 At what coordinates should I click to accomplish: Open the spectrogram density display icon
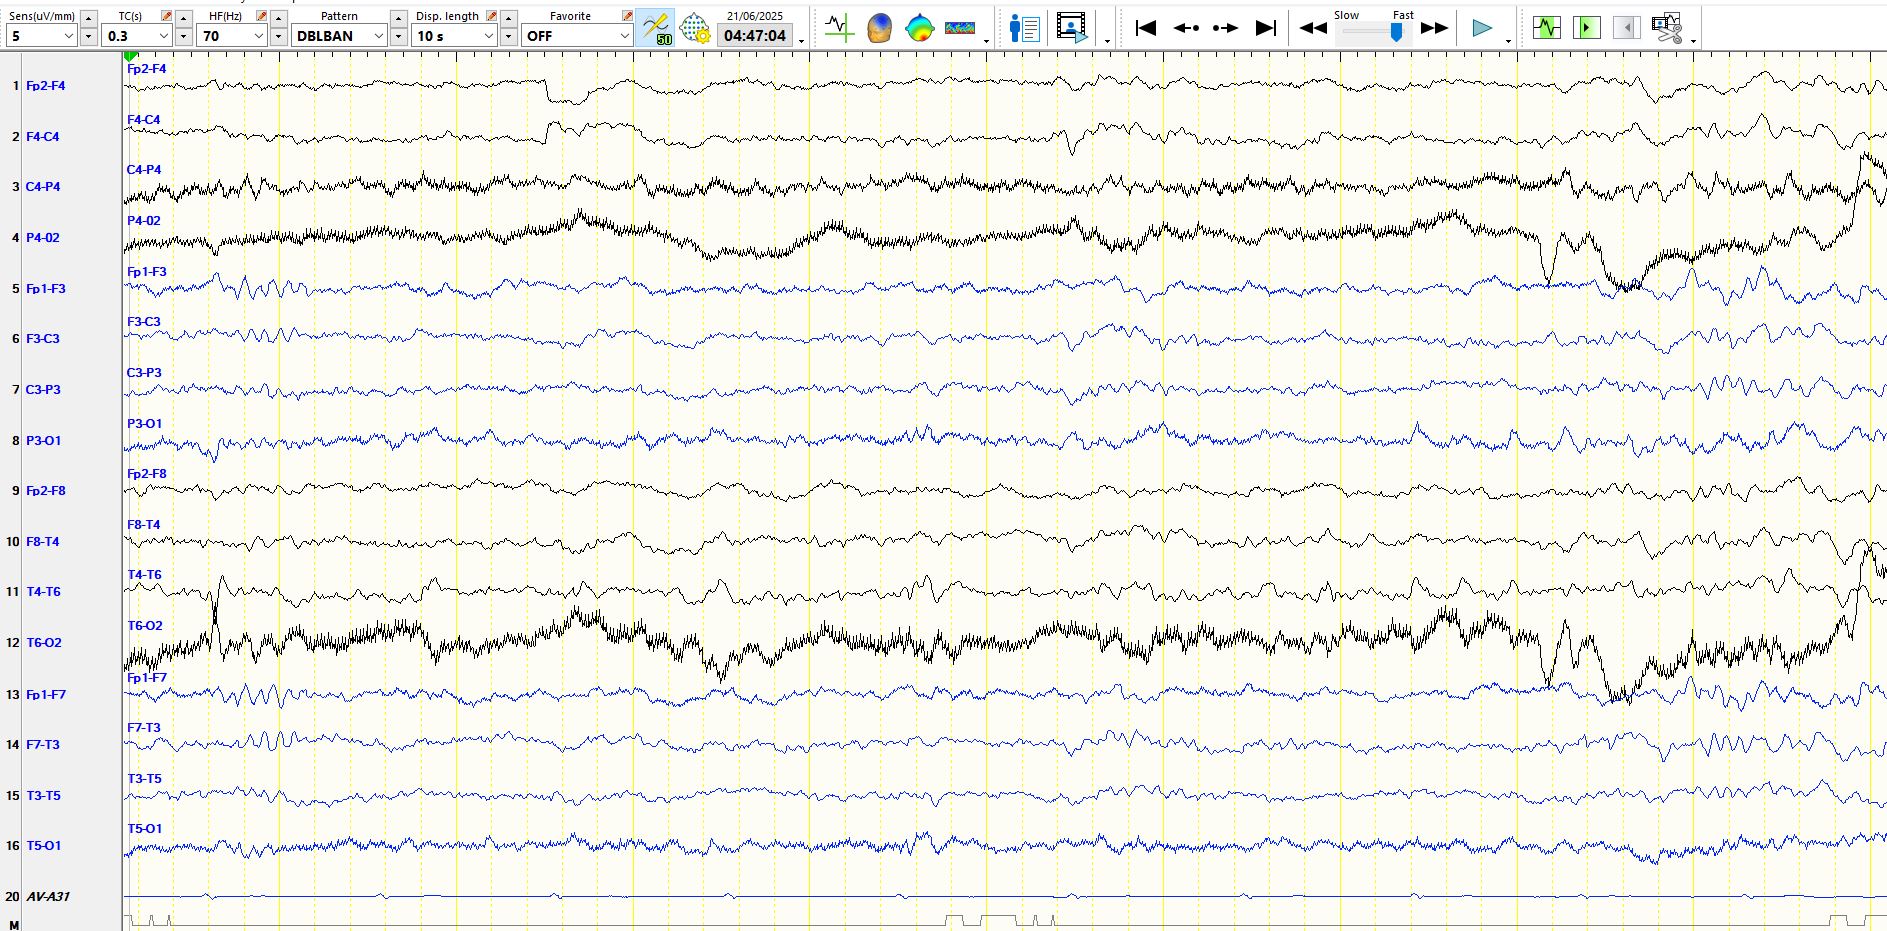point(960,28)
